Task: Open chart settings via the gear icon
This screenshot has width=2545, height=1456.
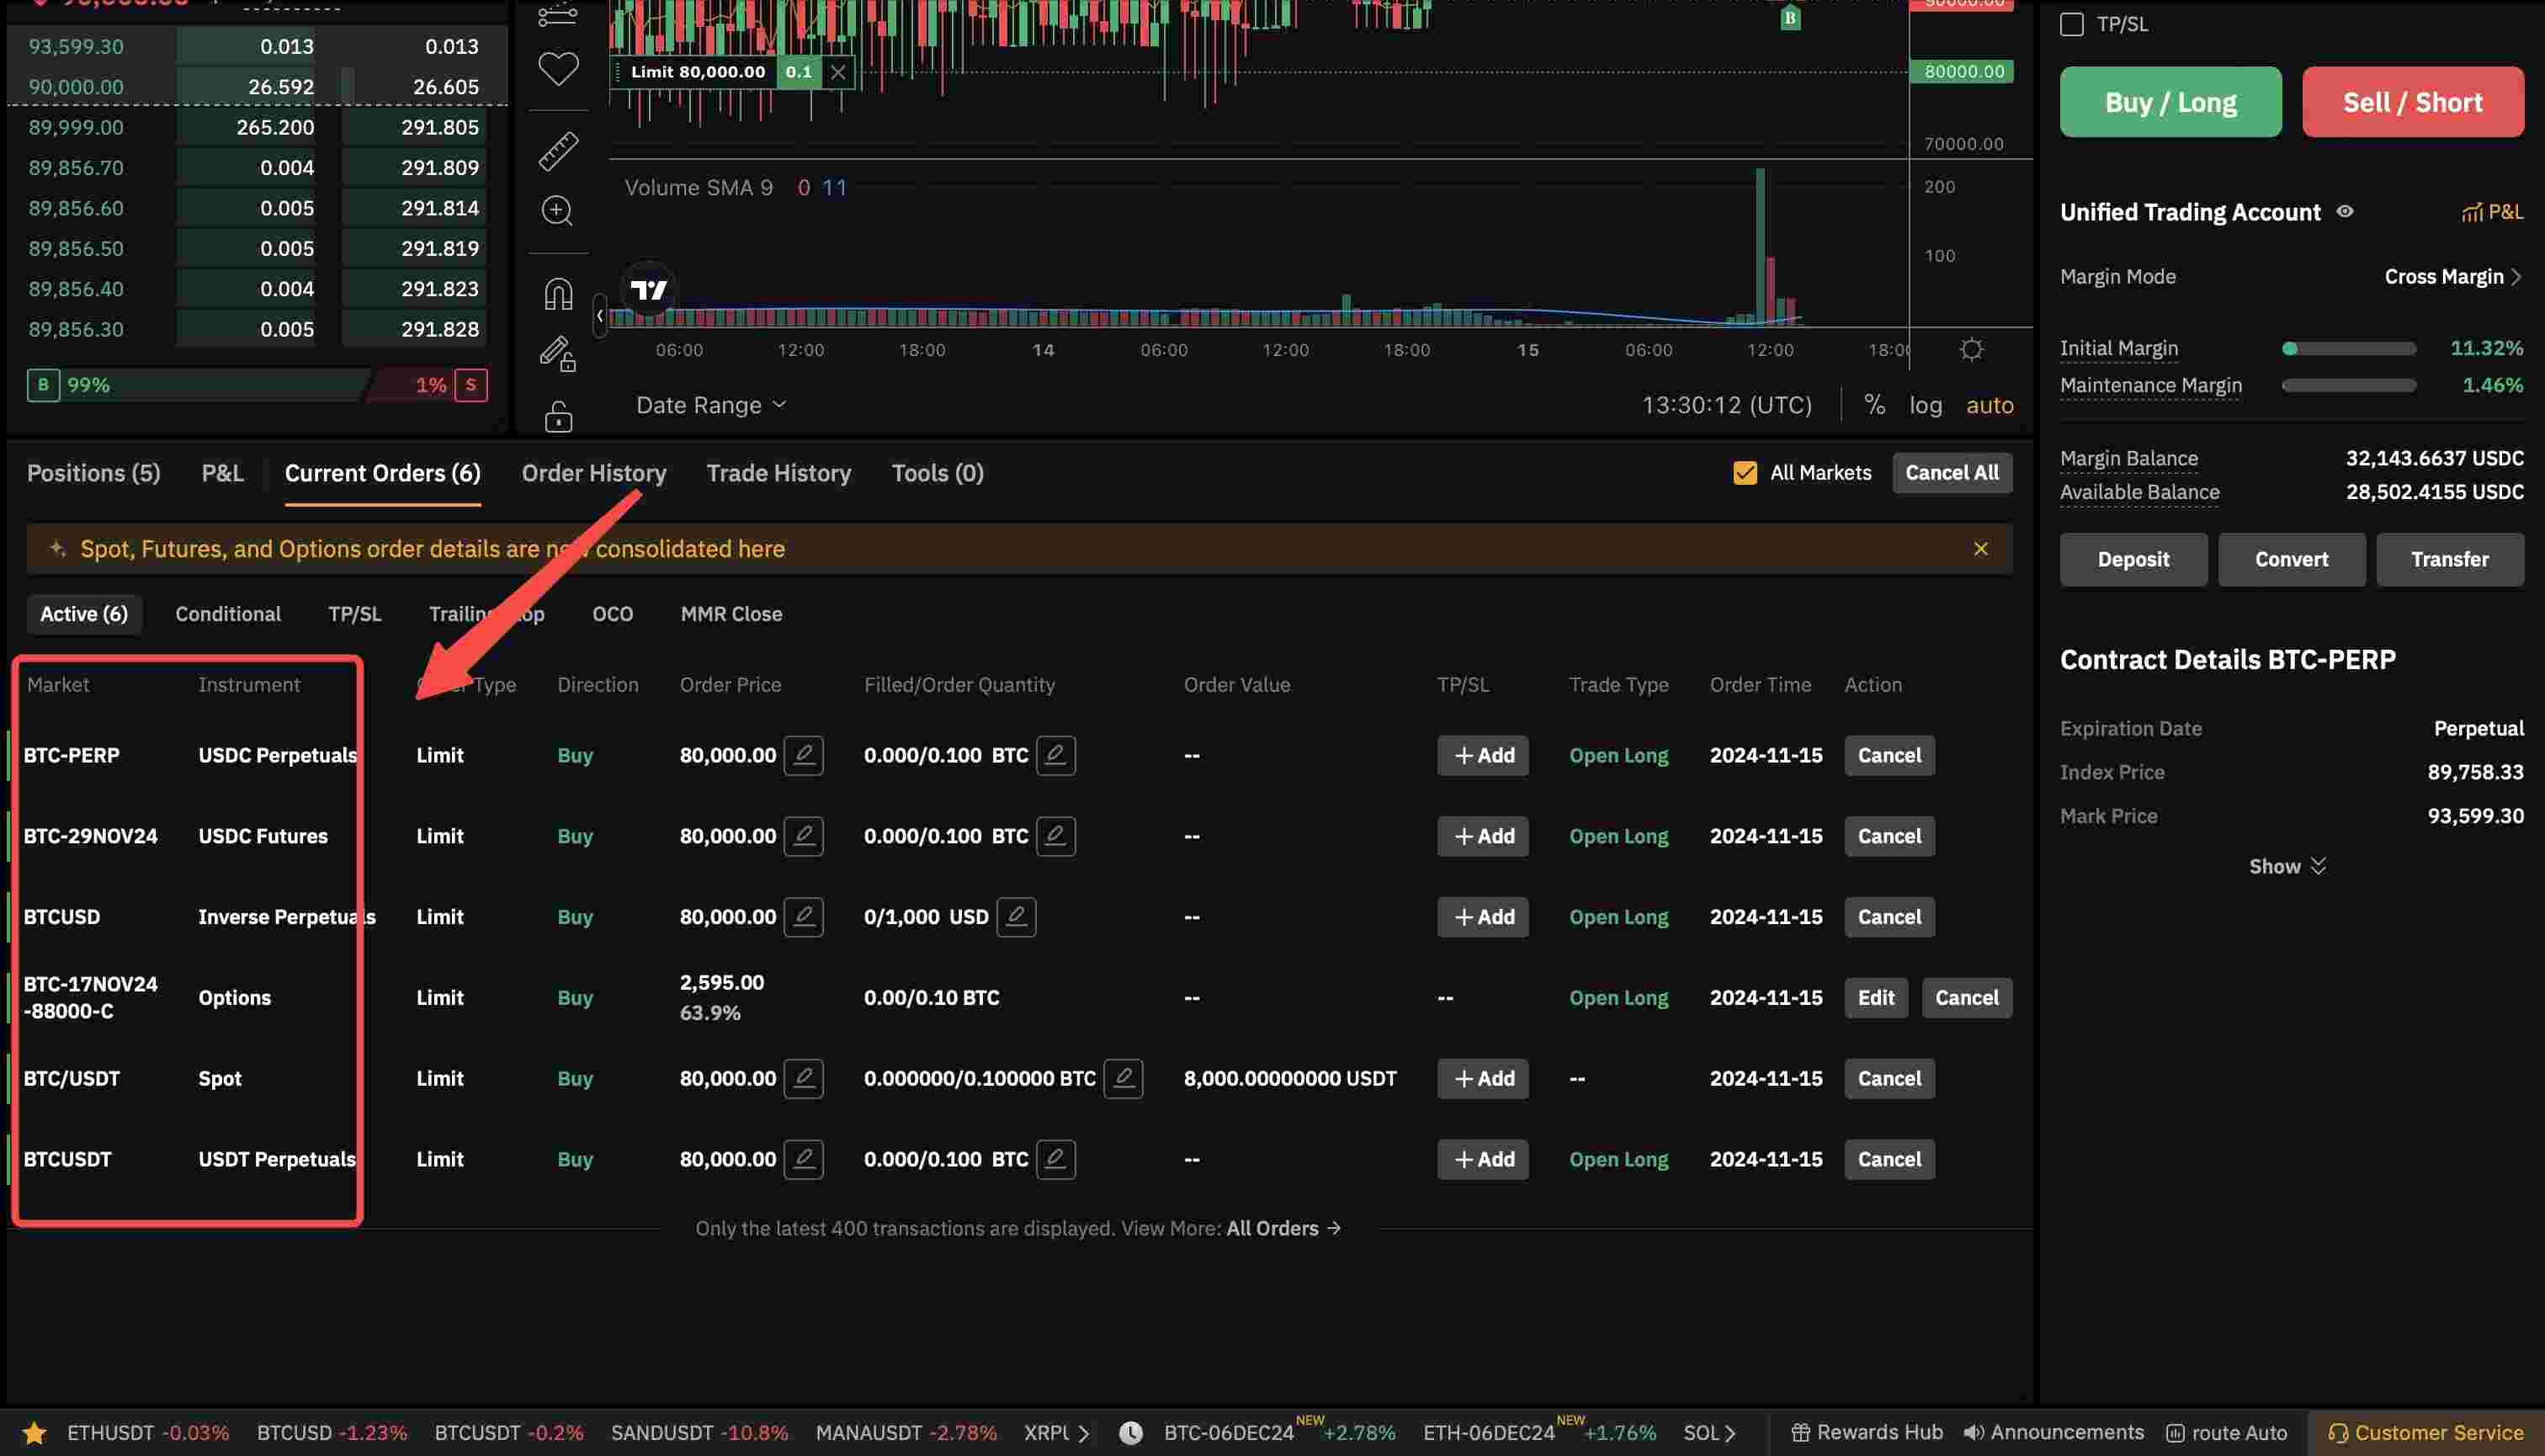Action: pyautogui.click(x=1972, y=349)
